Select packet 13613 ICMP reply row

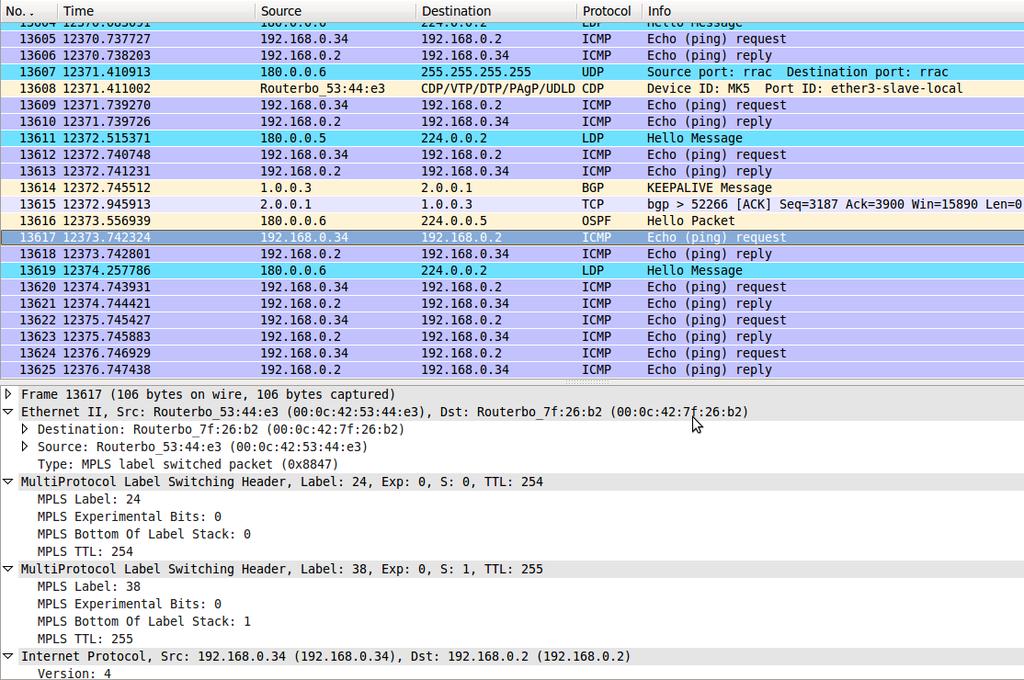click(512, 171)
